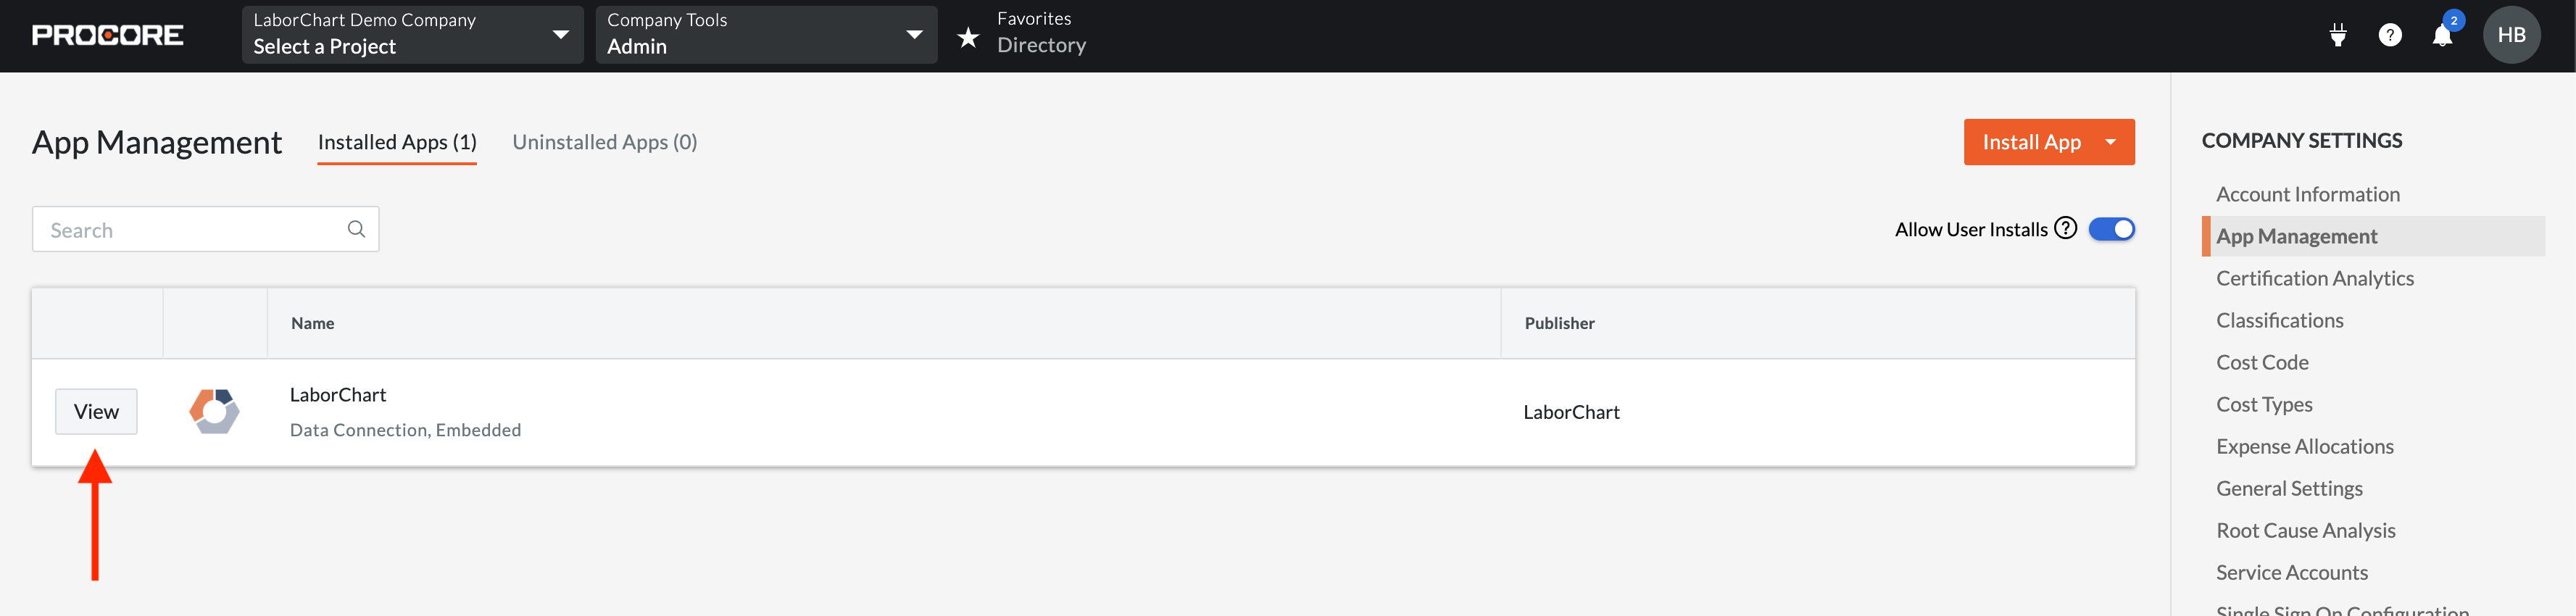Open the App Marketplace plug icon
The image size is (2576, 616).
tap(2337, 35)
